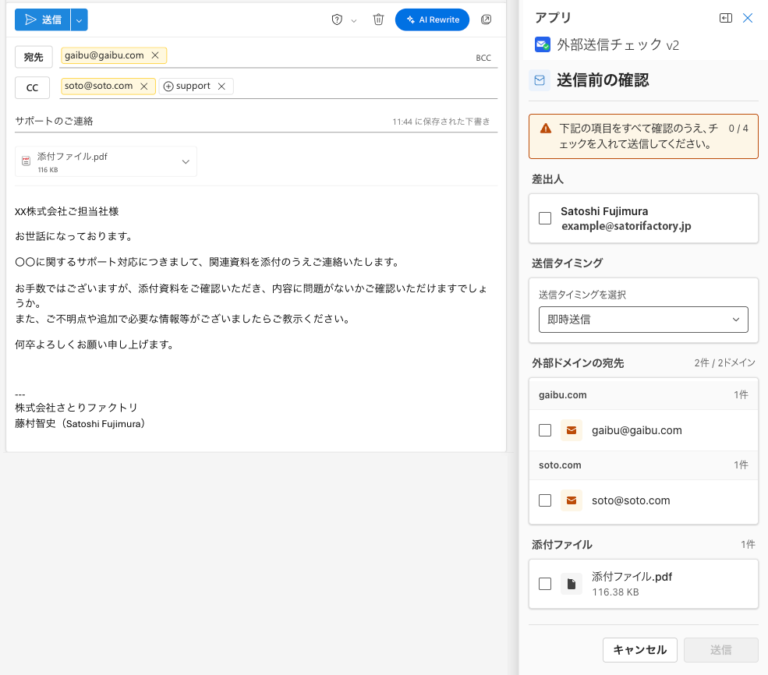Click the shield sensitivity icon
The image size is (768, 675).
(x=337, y=20)
